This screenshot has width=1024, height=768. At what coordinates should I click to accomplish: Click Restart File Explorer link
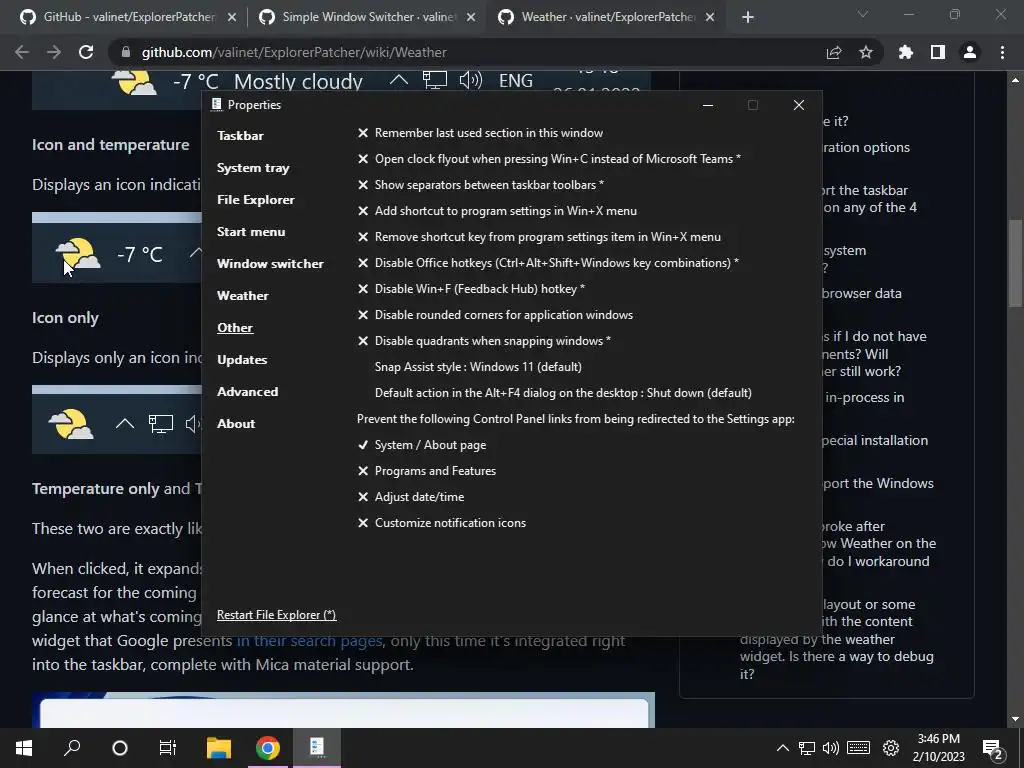coord(276,615)
